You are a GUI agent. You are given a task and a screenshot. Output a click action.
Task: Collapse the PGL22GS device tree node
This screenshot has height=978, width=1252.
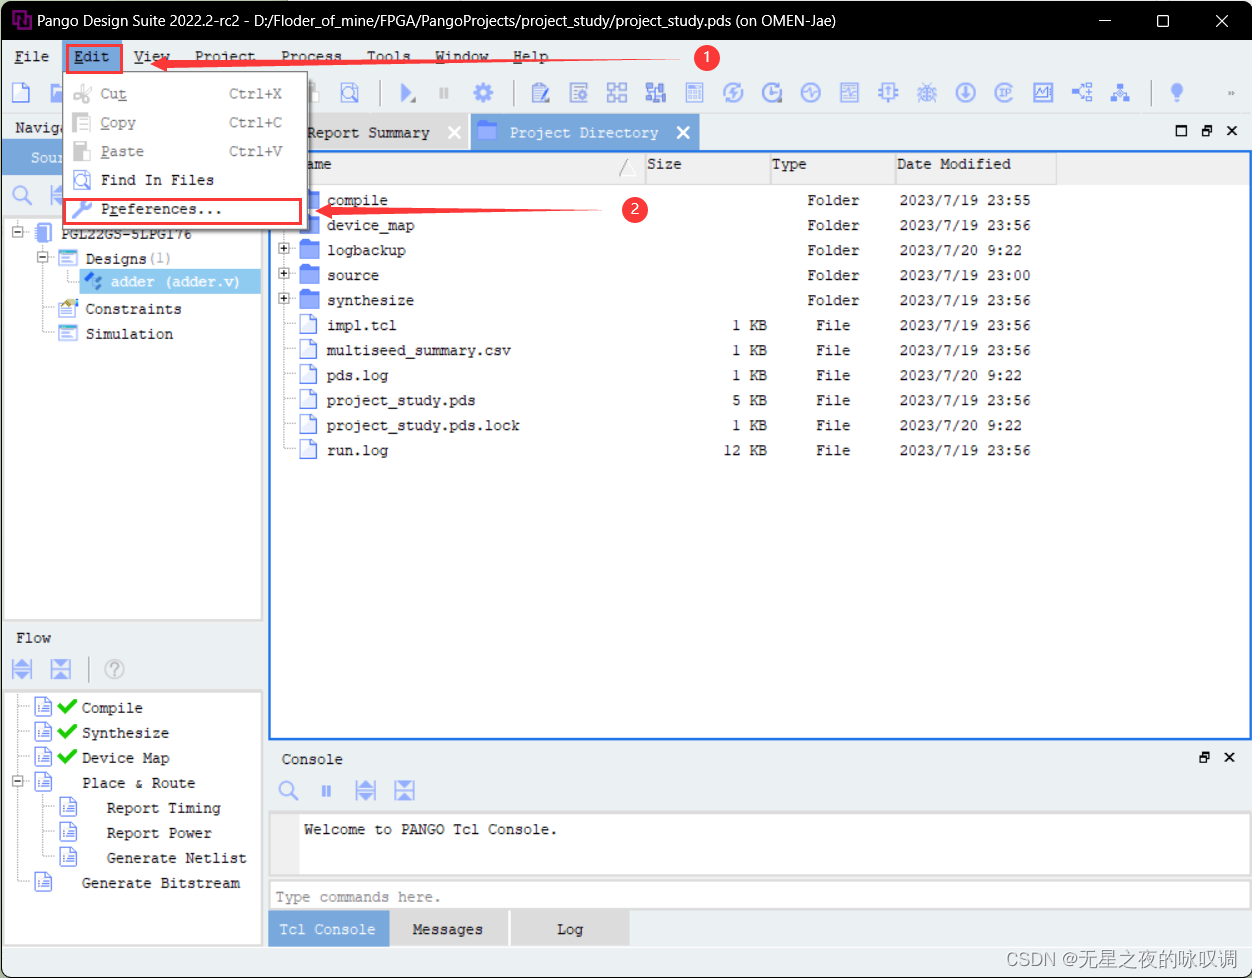click(x=18, y=232)
